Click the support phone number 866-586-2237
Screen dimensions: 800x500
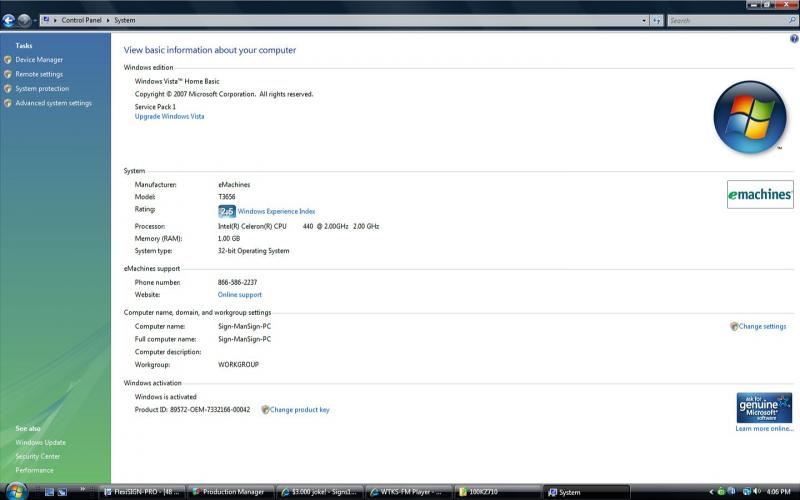pos(237,282)
